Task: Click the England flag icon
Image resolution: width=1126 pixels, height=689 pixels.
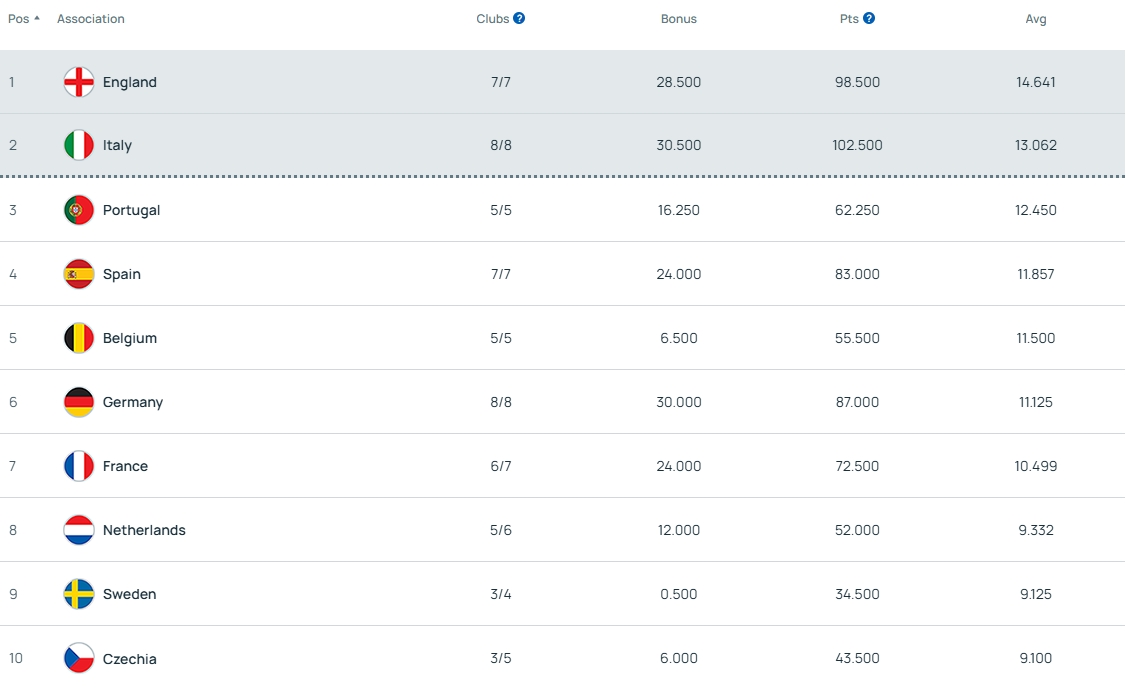Action: [x=79, y=82]
